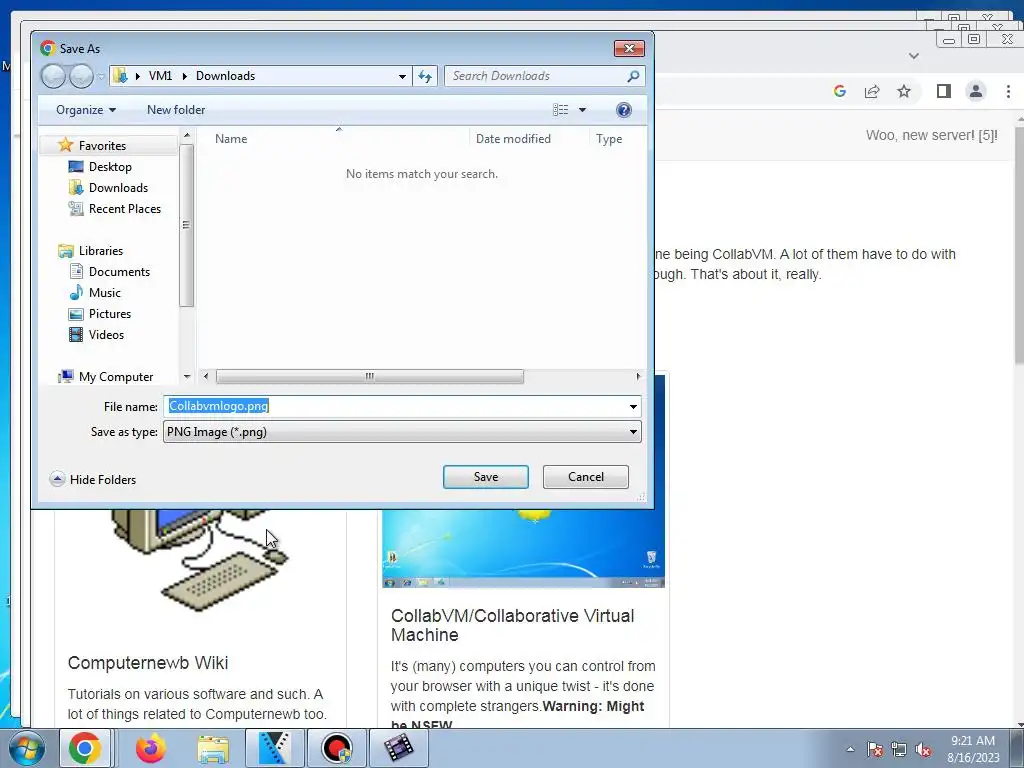Viewport: 1024px width, 768px height.
Task: Open the Windows Start button
Action: [x=26, y=748]
